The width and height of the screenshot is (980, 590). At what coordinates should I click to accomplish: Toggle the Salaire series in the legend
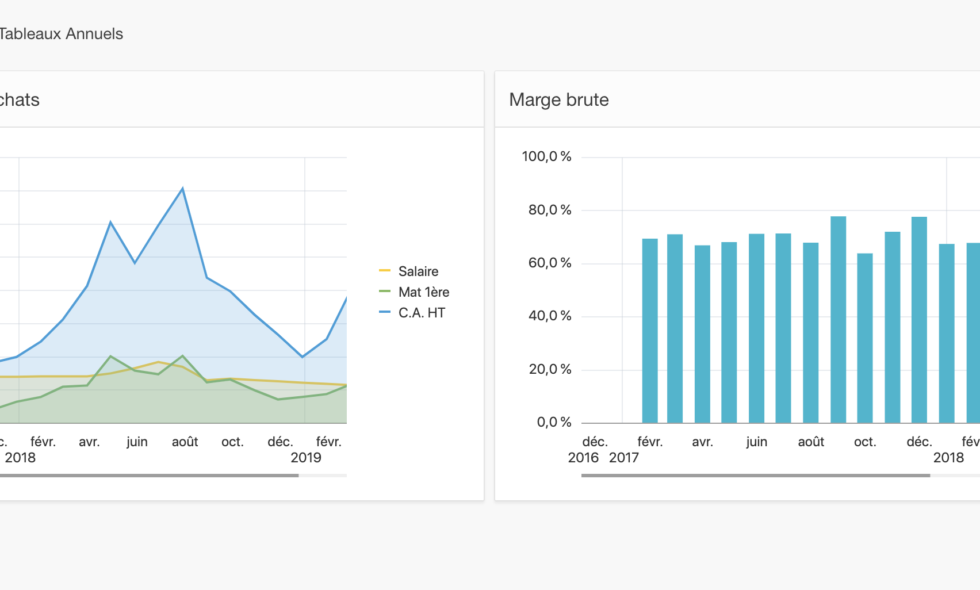[x=418, y=271]
